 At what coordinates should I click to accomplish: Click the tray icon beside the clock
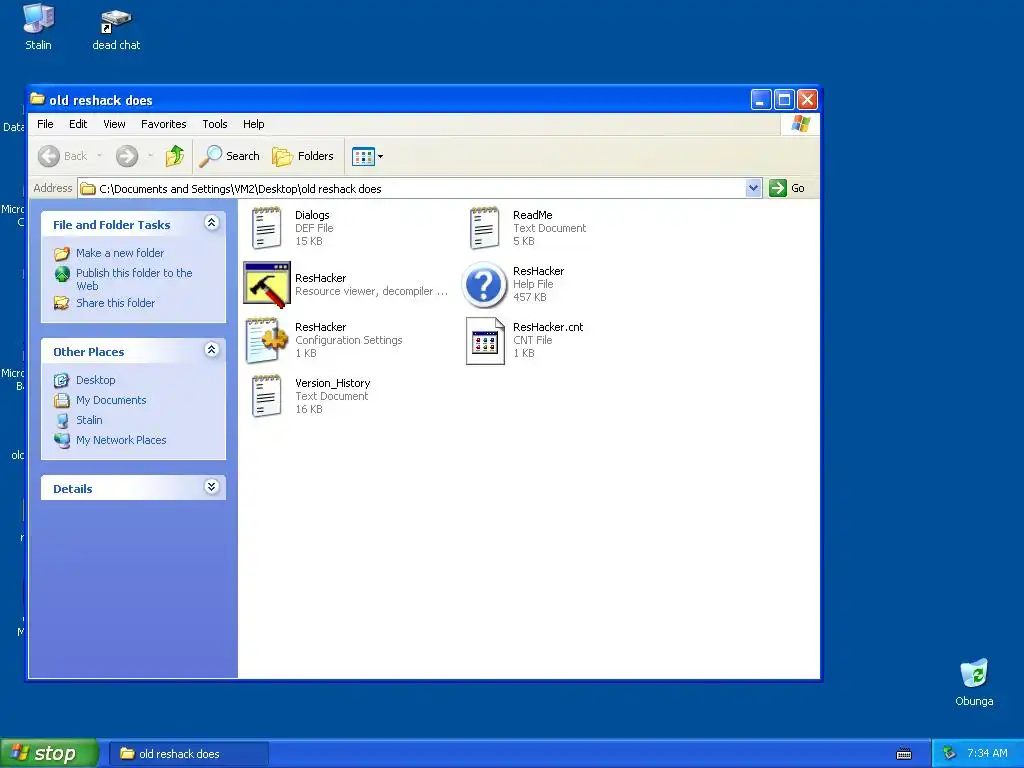tap(949, 754)
